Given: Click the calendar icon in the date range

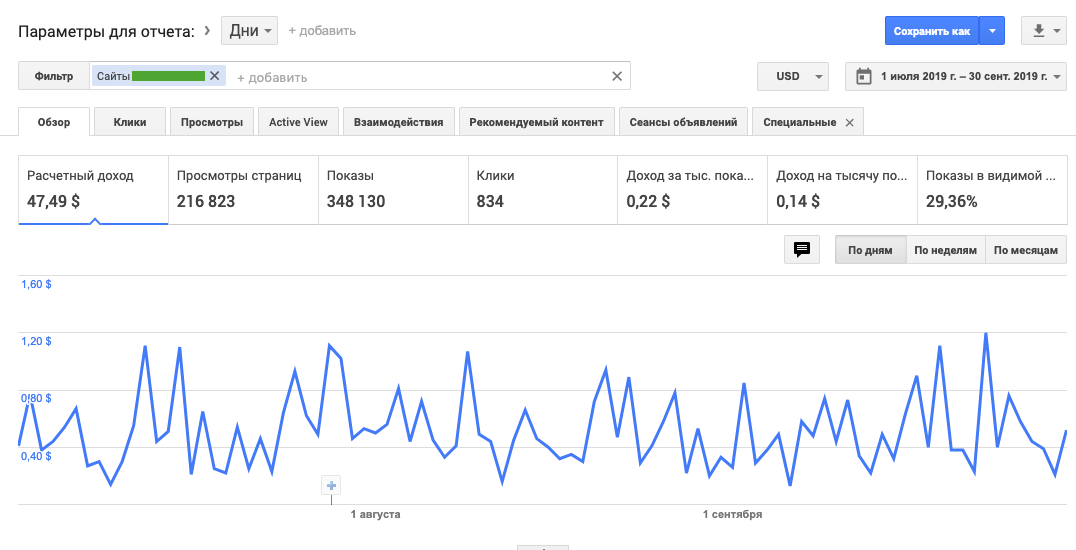Looking at the screenshot, I should tap(863, 76).
